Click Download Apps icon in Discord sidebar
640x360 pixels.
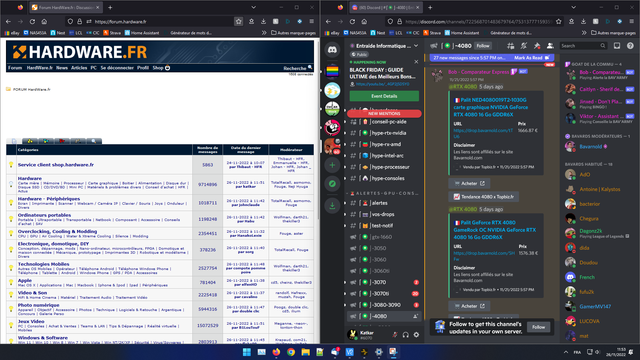[x=332, y=206]
